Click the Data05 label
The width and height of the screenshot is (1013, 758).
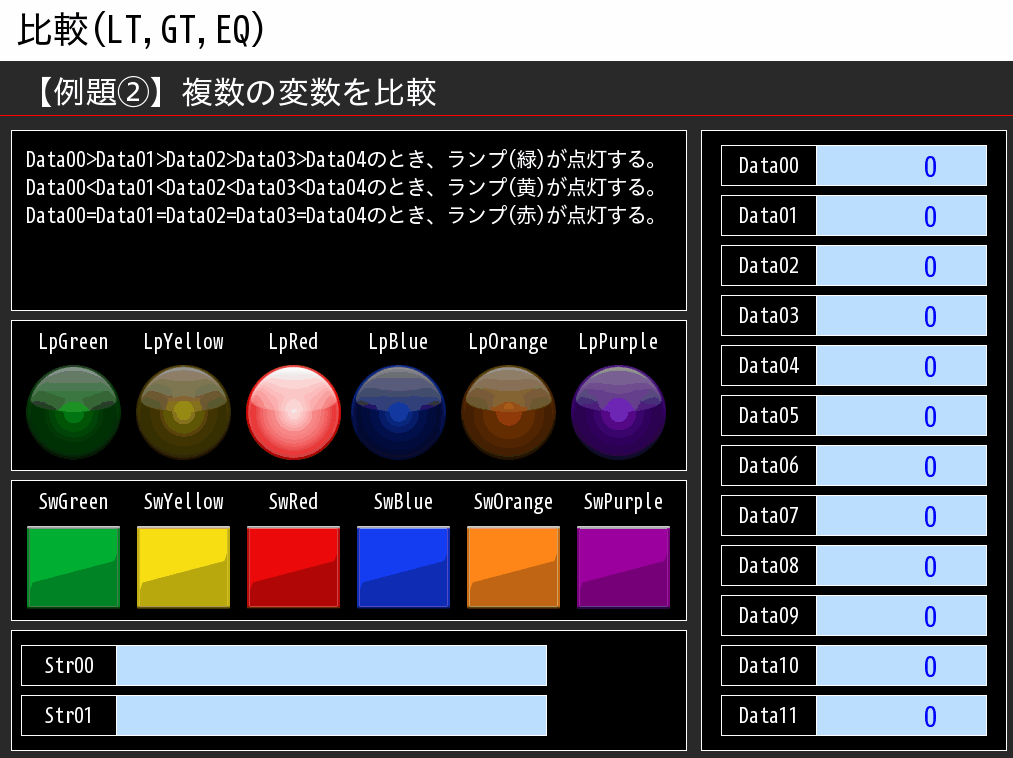[769, 416]
